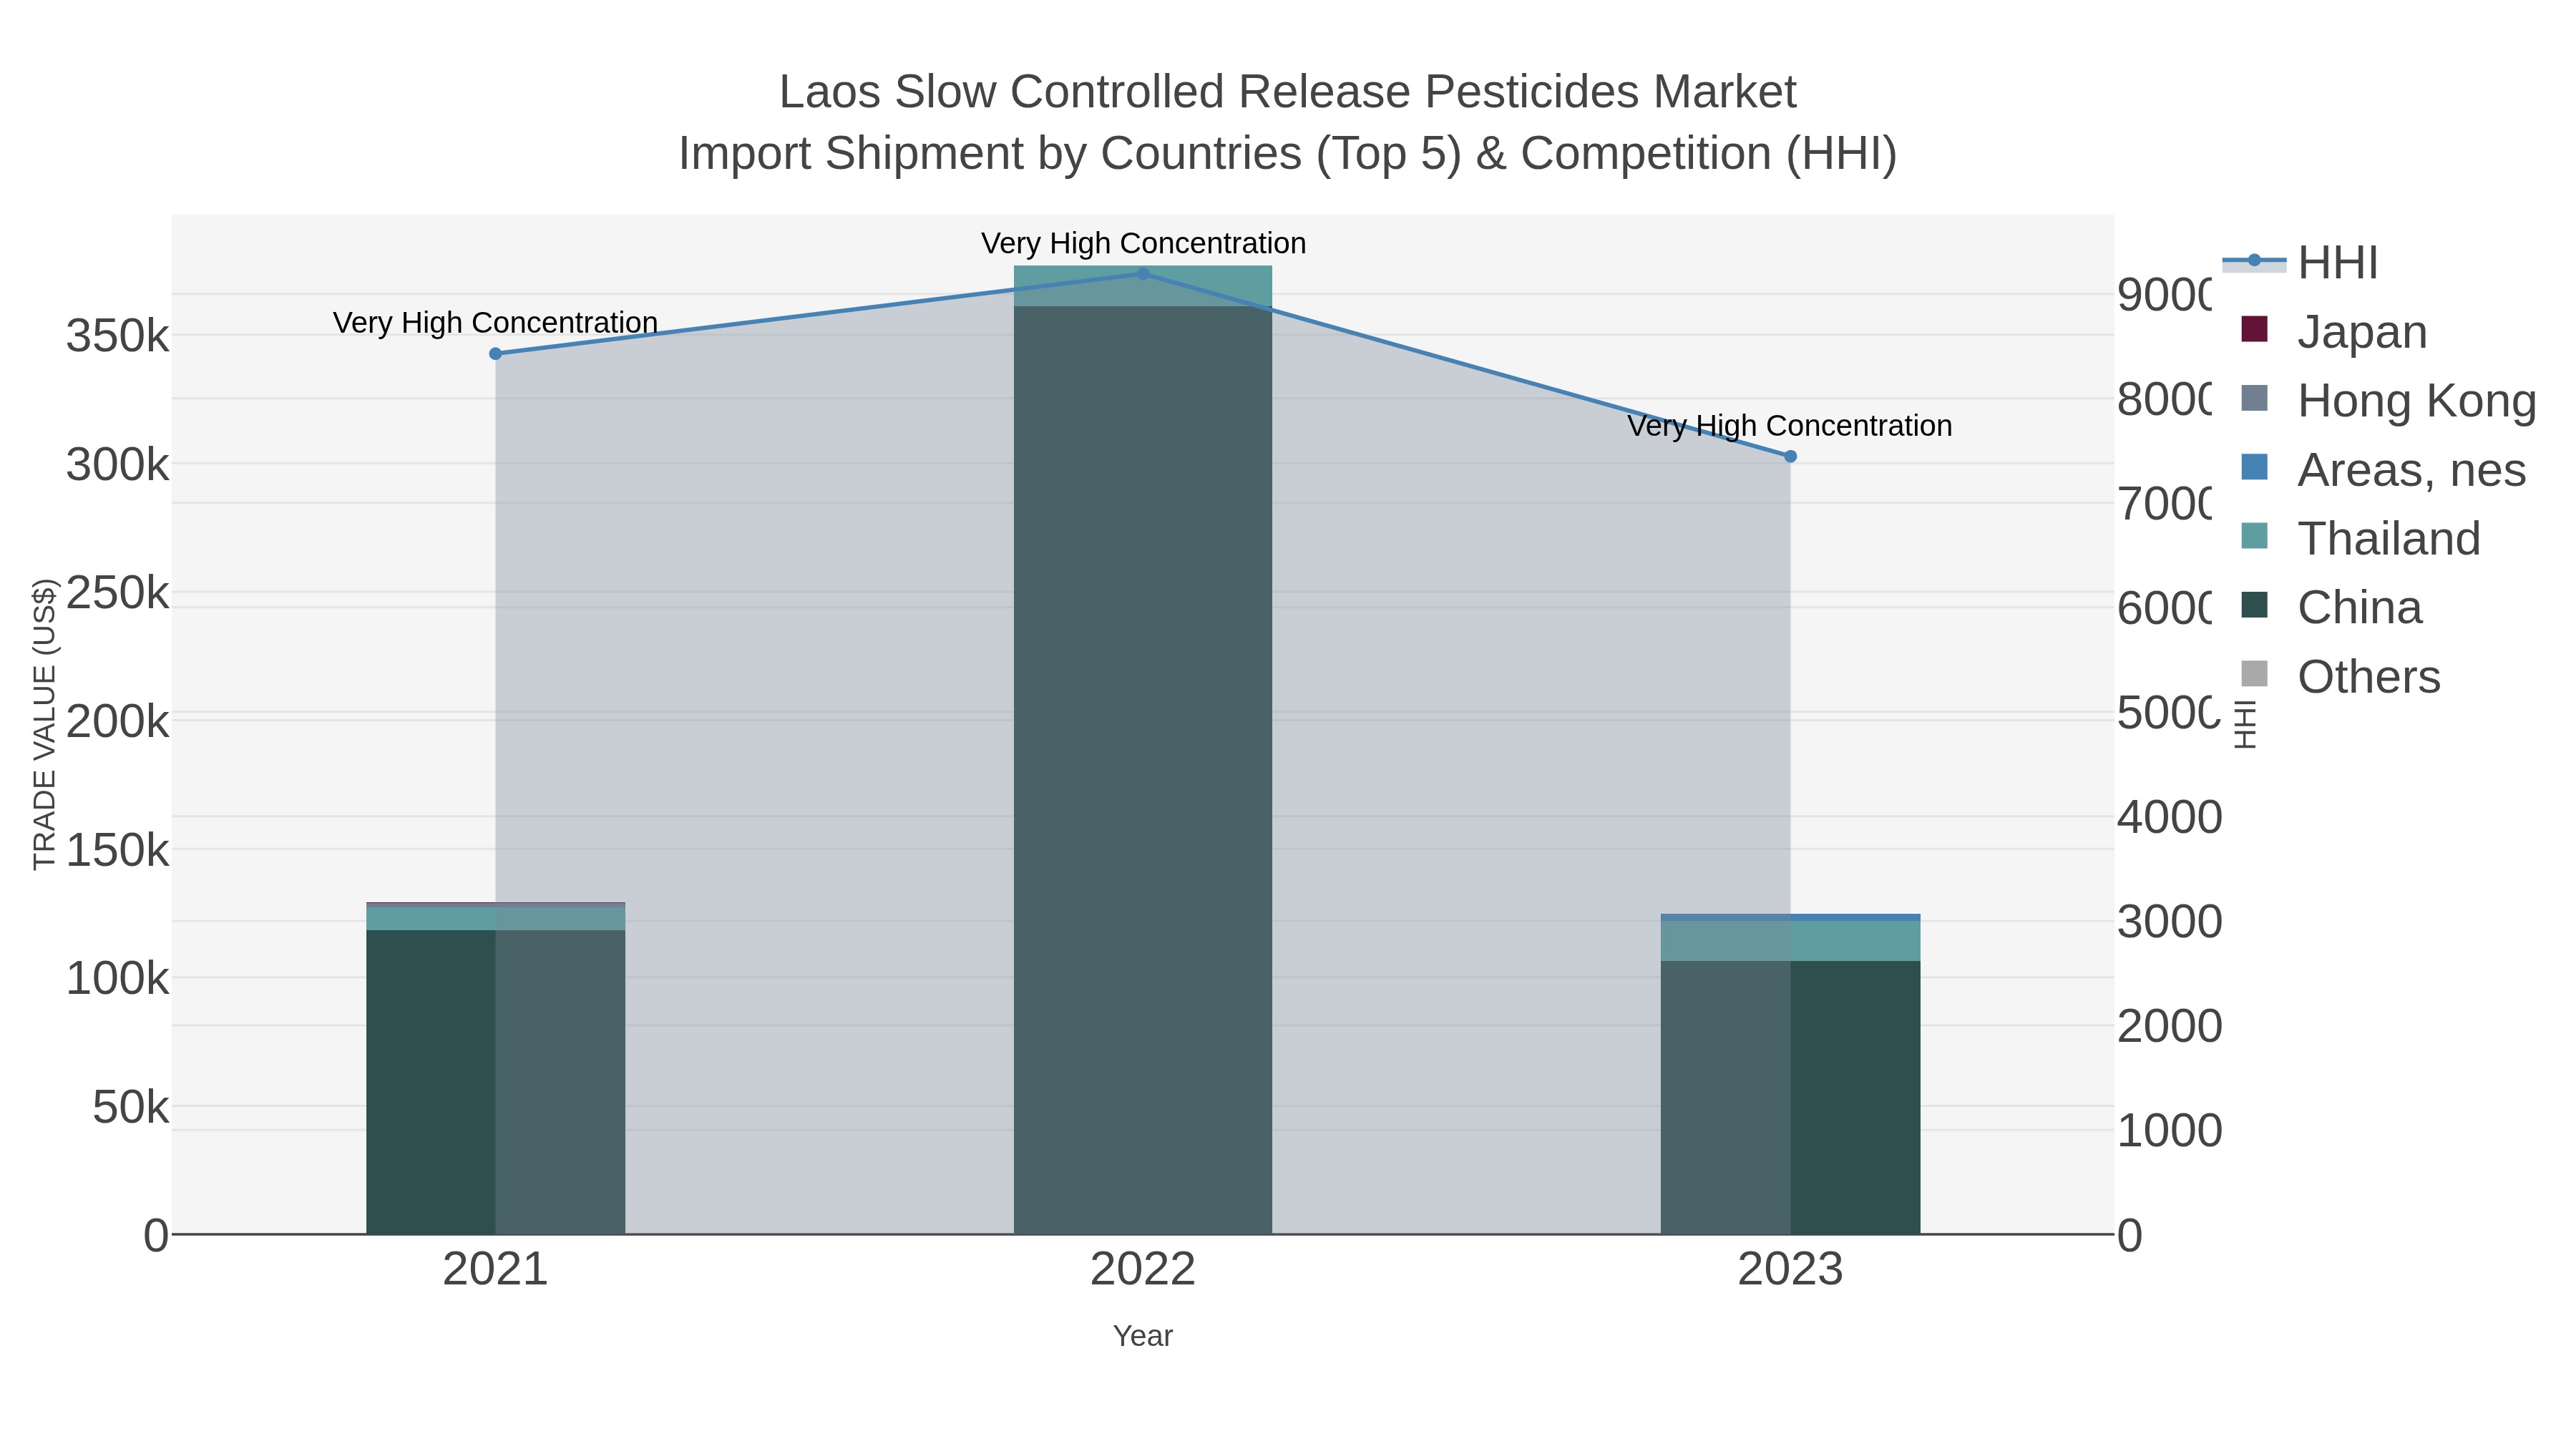Click the Areas, nes blue color swatch
Image resolution: width=2576 pixels, height=1449 pixels.
point(2254,467)
